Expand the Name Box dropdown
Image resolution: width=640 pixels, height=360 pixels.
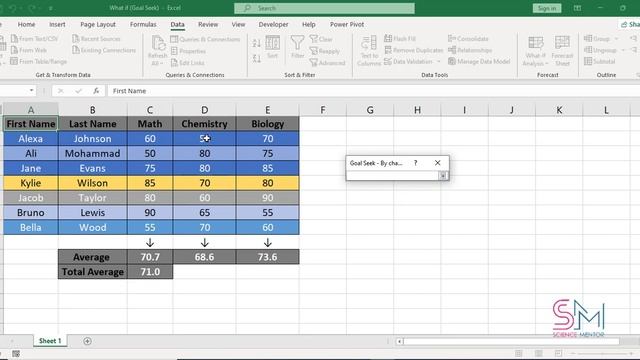click(31, 91)
